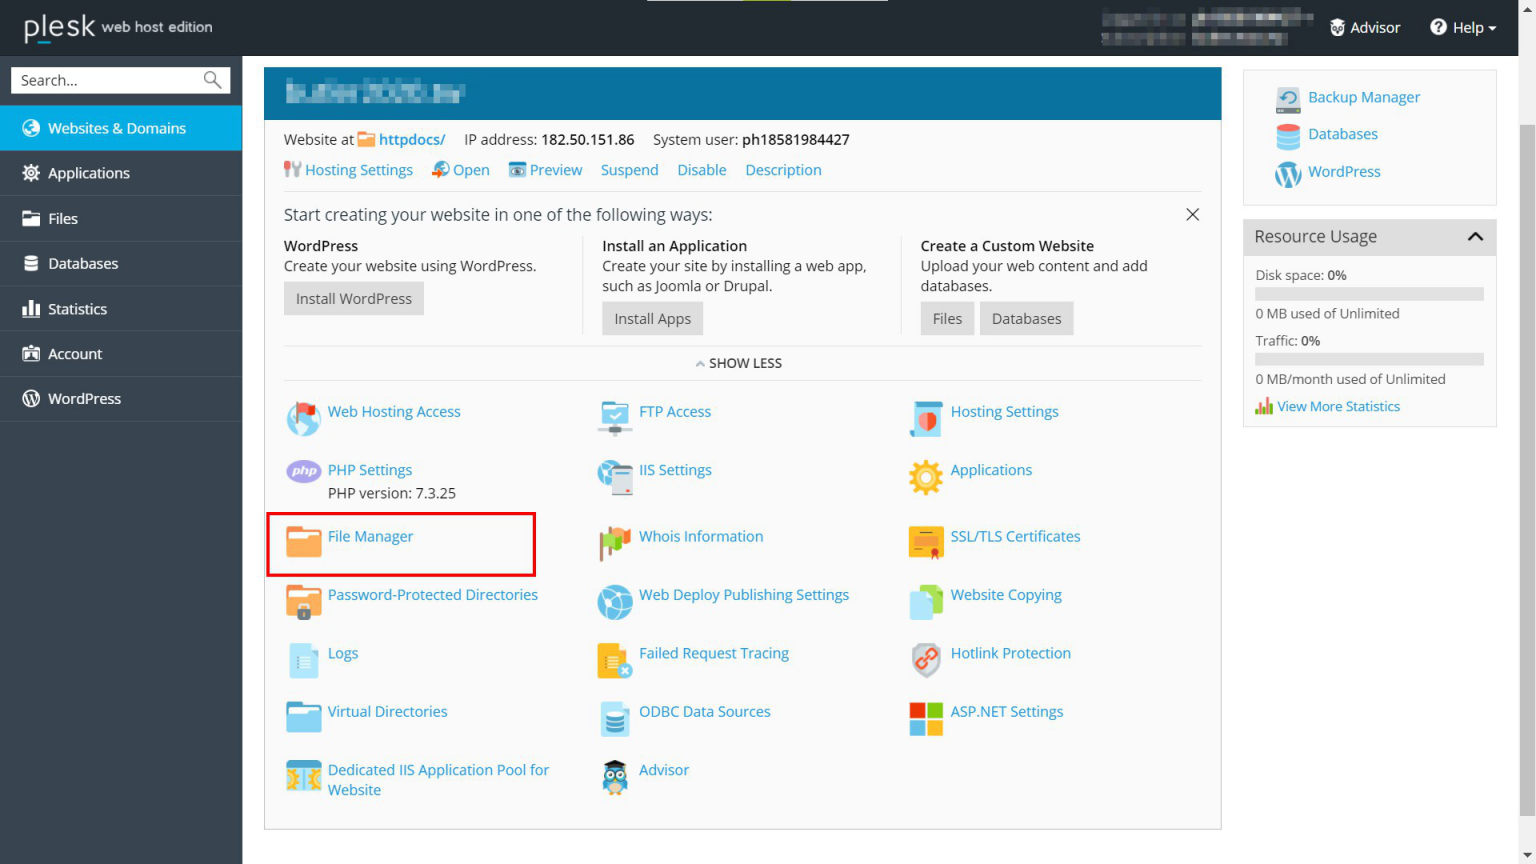Select the Hotlink Protection icon

point(925,659)
